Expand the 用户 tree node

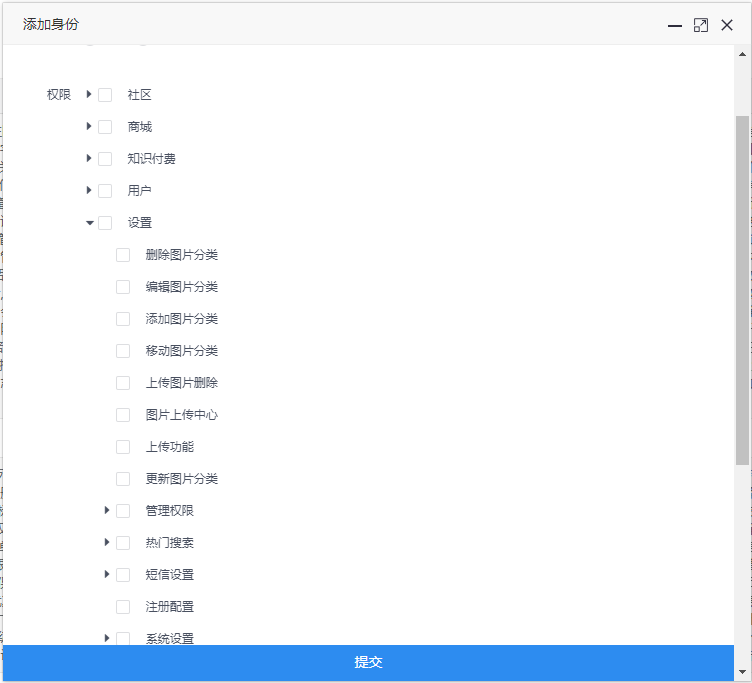click(x=89, y=190)
